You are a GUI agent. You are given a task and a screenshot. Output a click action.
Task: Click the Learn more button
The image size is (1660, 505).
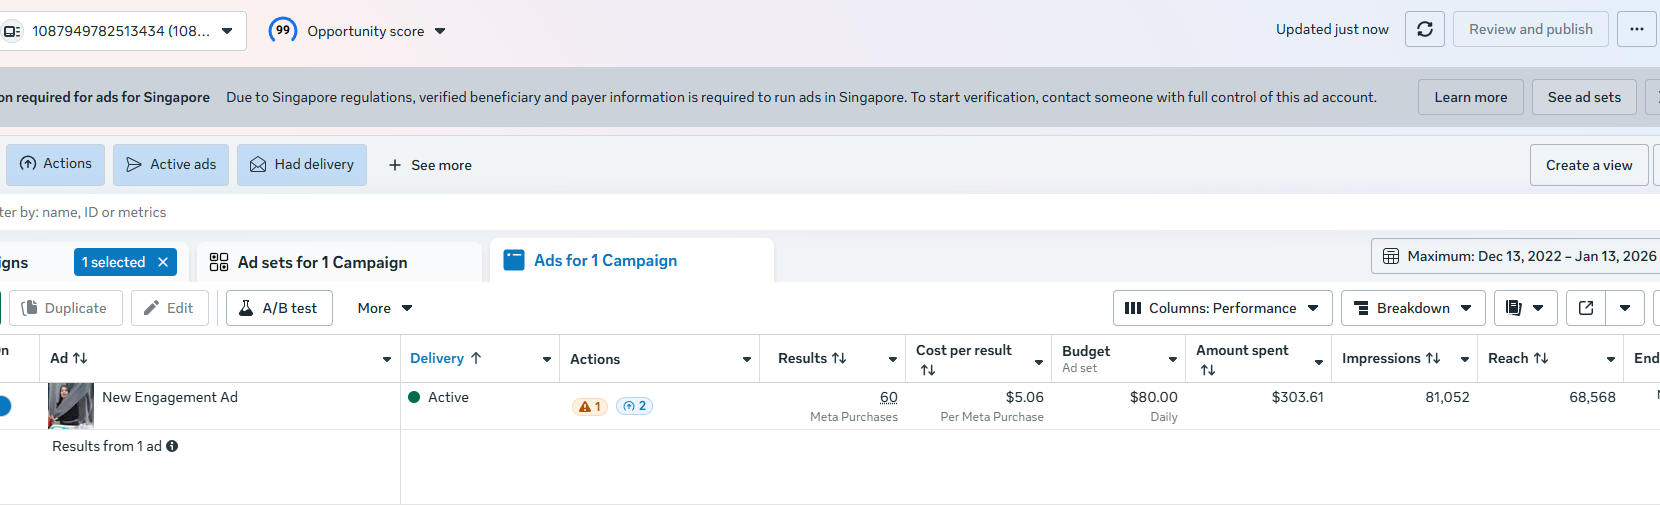click(x=1470, y=97)
